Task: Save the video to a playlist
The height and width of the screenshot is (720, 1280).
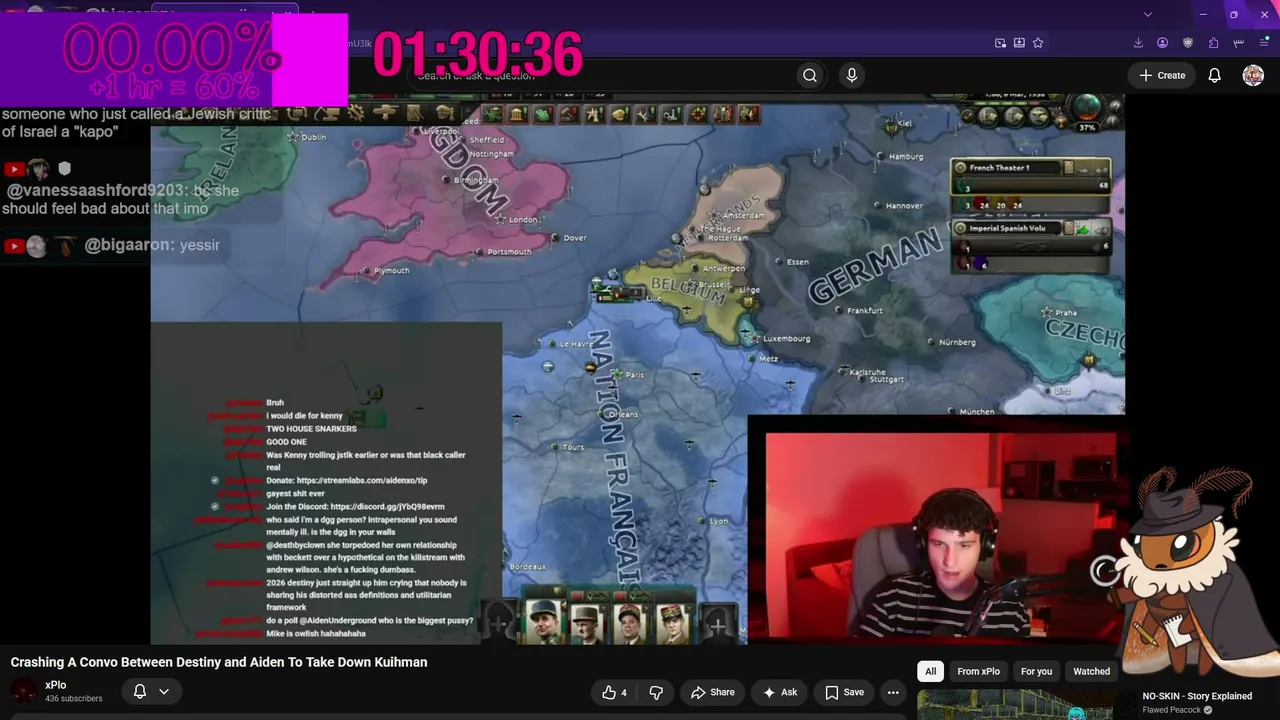Action: tap(845, 692)
